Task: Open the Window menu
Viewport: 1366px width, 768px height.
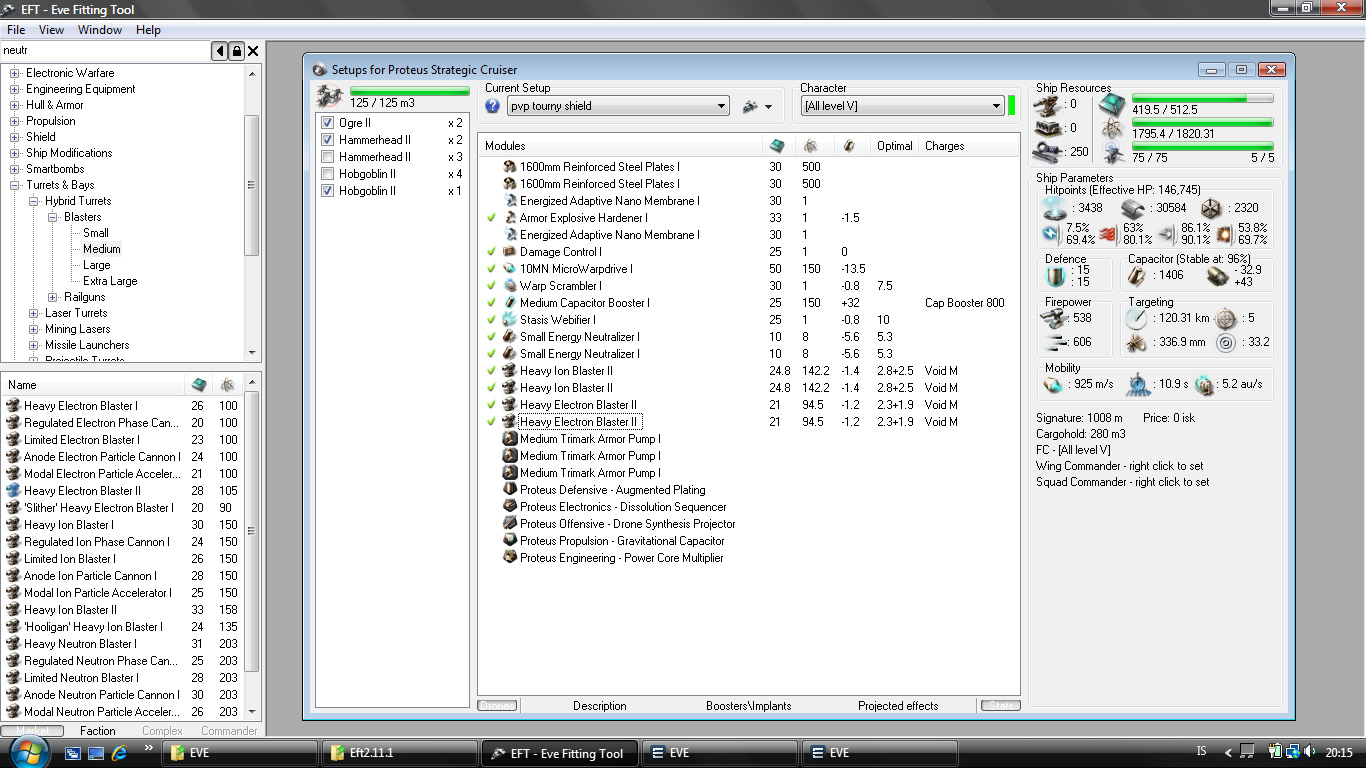Action: tap(100, 30)
